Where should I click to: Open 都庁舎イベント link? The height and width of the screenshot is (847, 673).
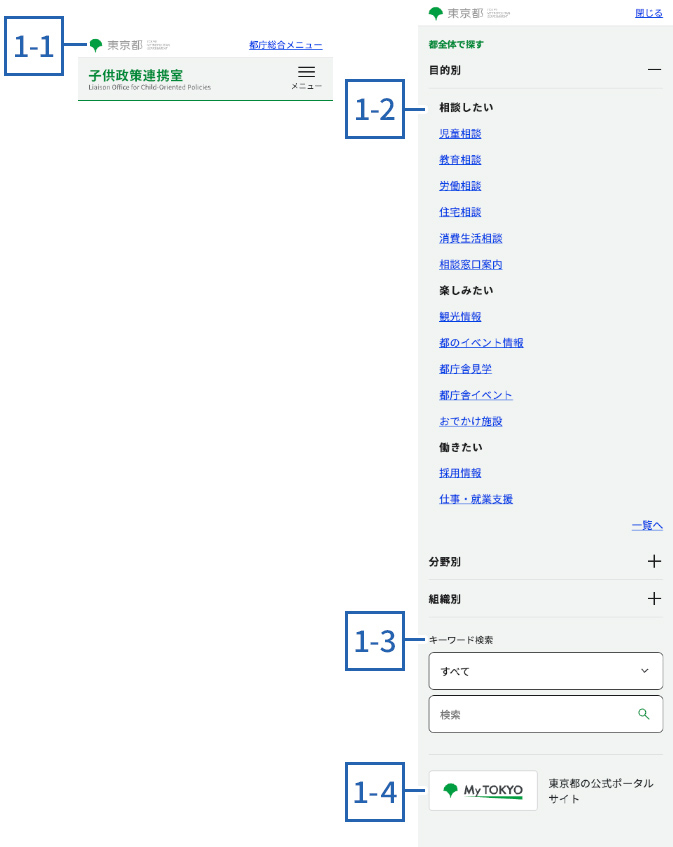point(476,395)
